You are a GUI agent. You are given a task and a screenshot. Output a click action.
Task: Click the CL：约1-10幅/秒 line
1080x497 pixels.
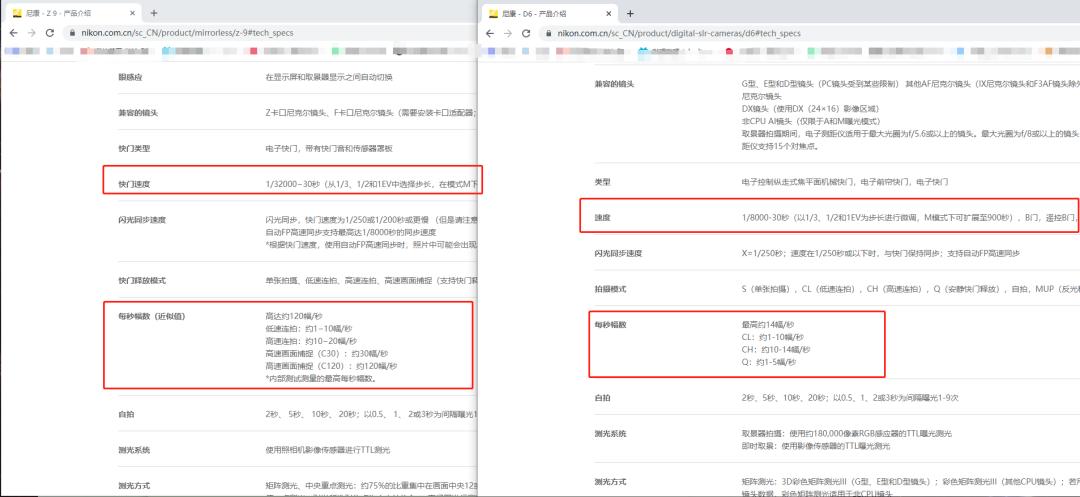772,337
